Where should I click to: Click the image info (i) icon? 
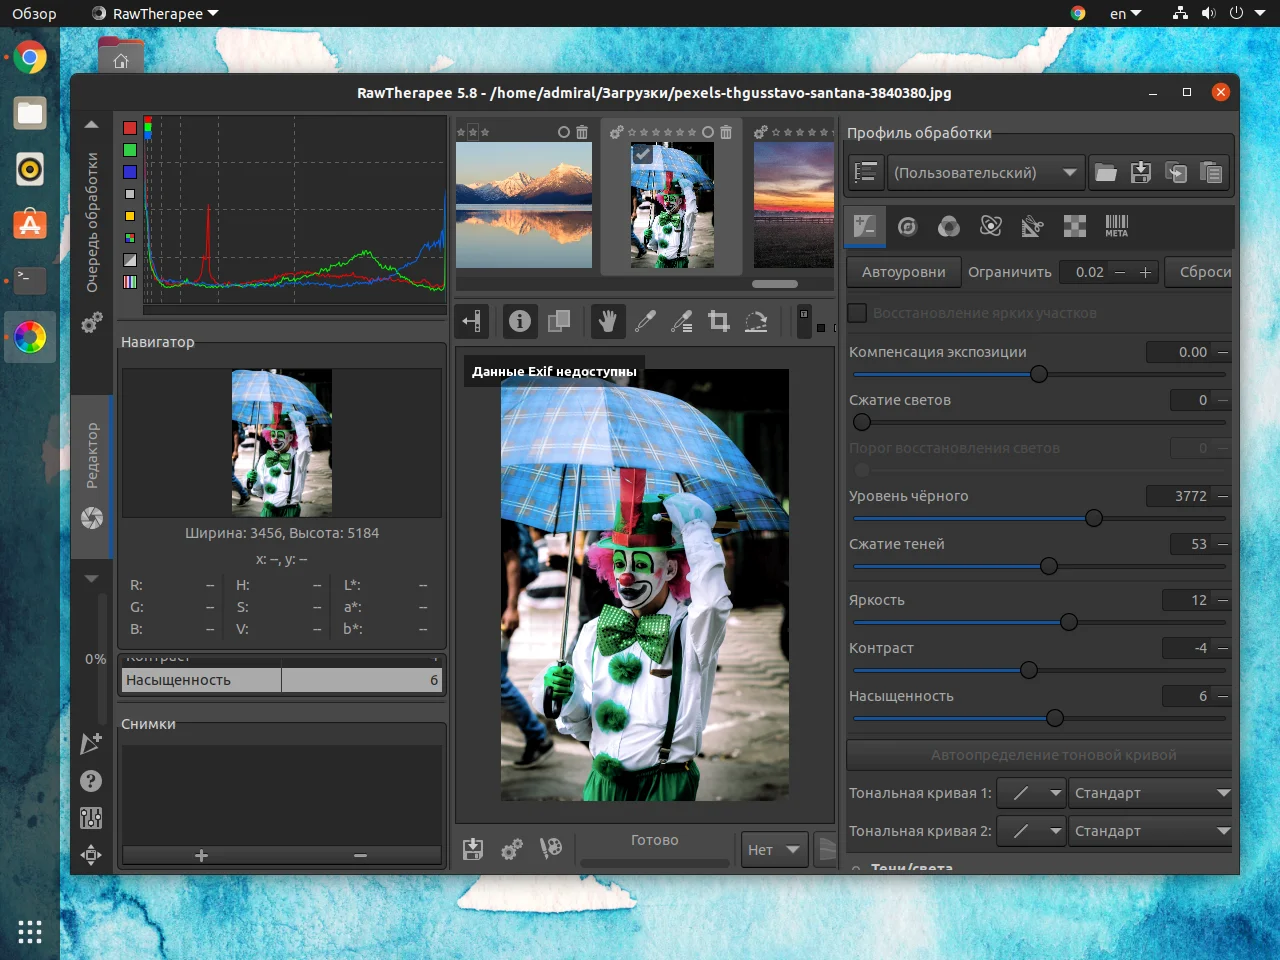[520, 321]
